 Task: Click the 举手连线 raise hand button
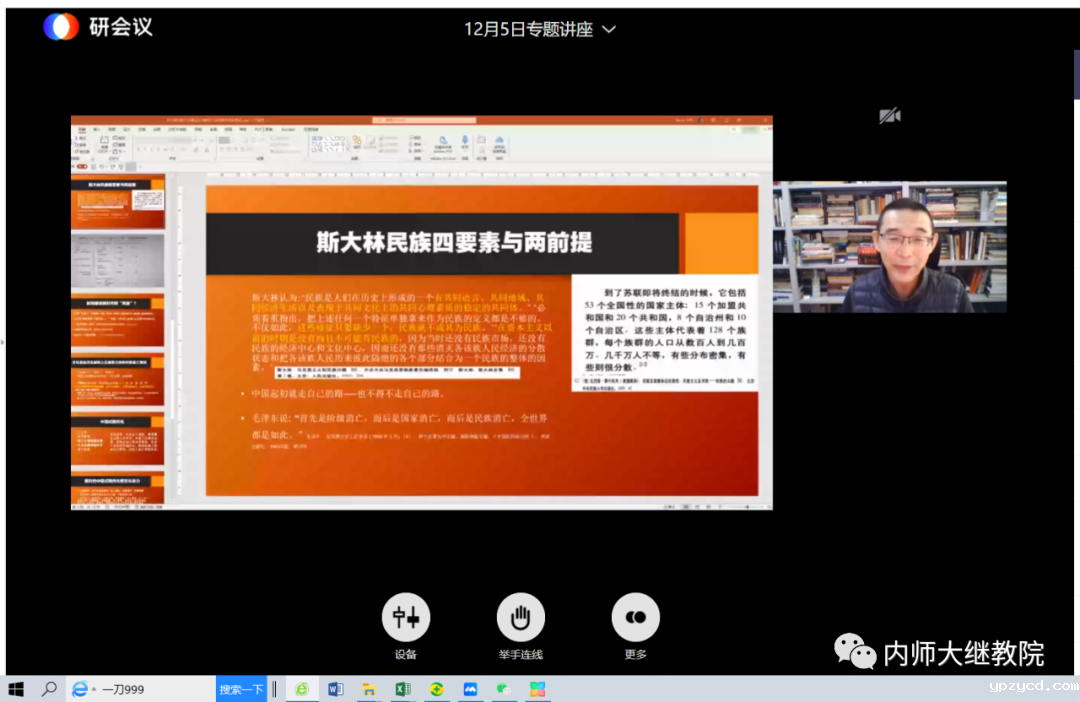click(x=520, y=617)
